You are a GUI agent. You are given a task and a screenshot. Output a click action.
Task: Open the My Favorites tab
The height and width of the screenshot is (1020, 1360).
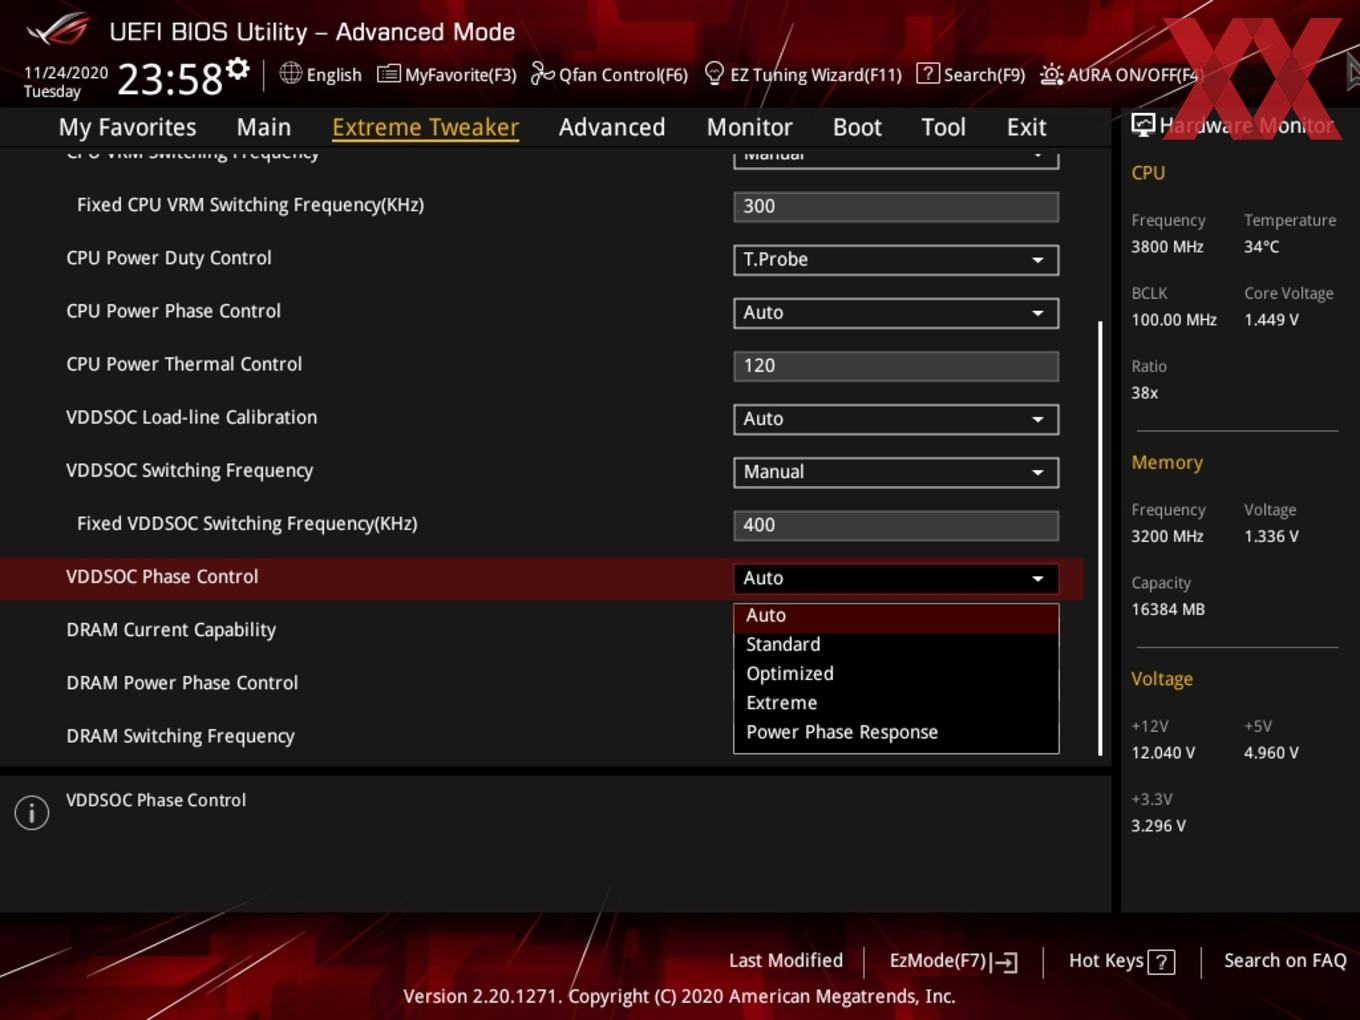(x=127, y=127)
